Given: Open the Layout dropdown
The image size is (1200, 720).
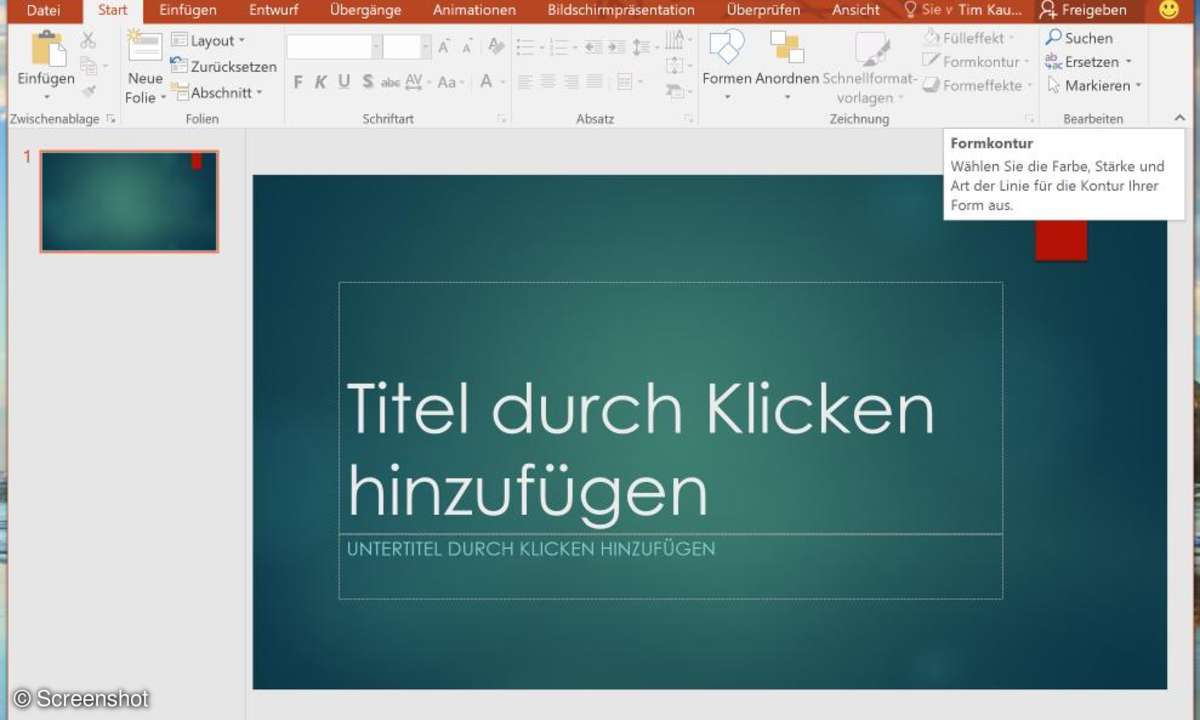Looking at the screenshot, I should 208,41.
